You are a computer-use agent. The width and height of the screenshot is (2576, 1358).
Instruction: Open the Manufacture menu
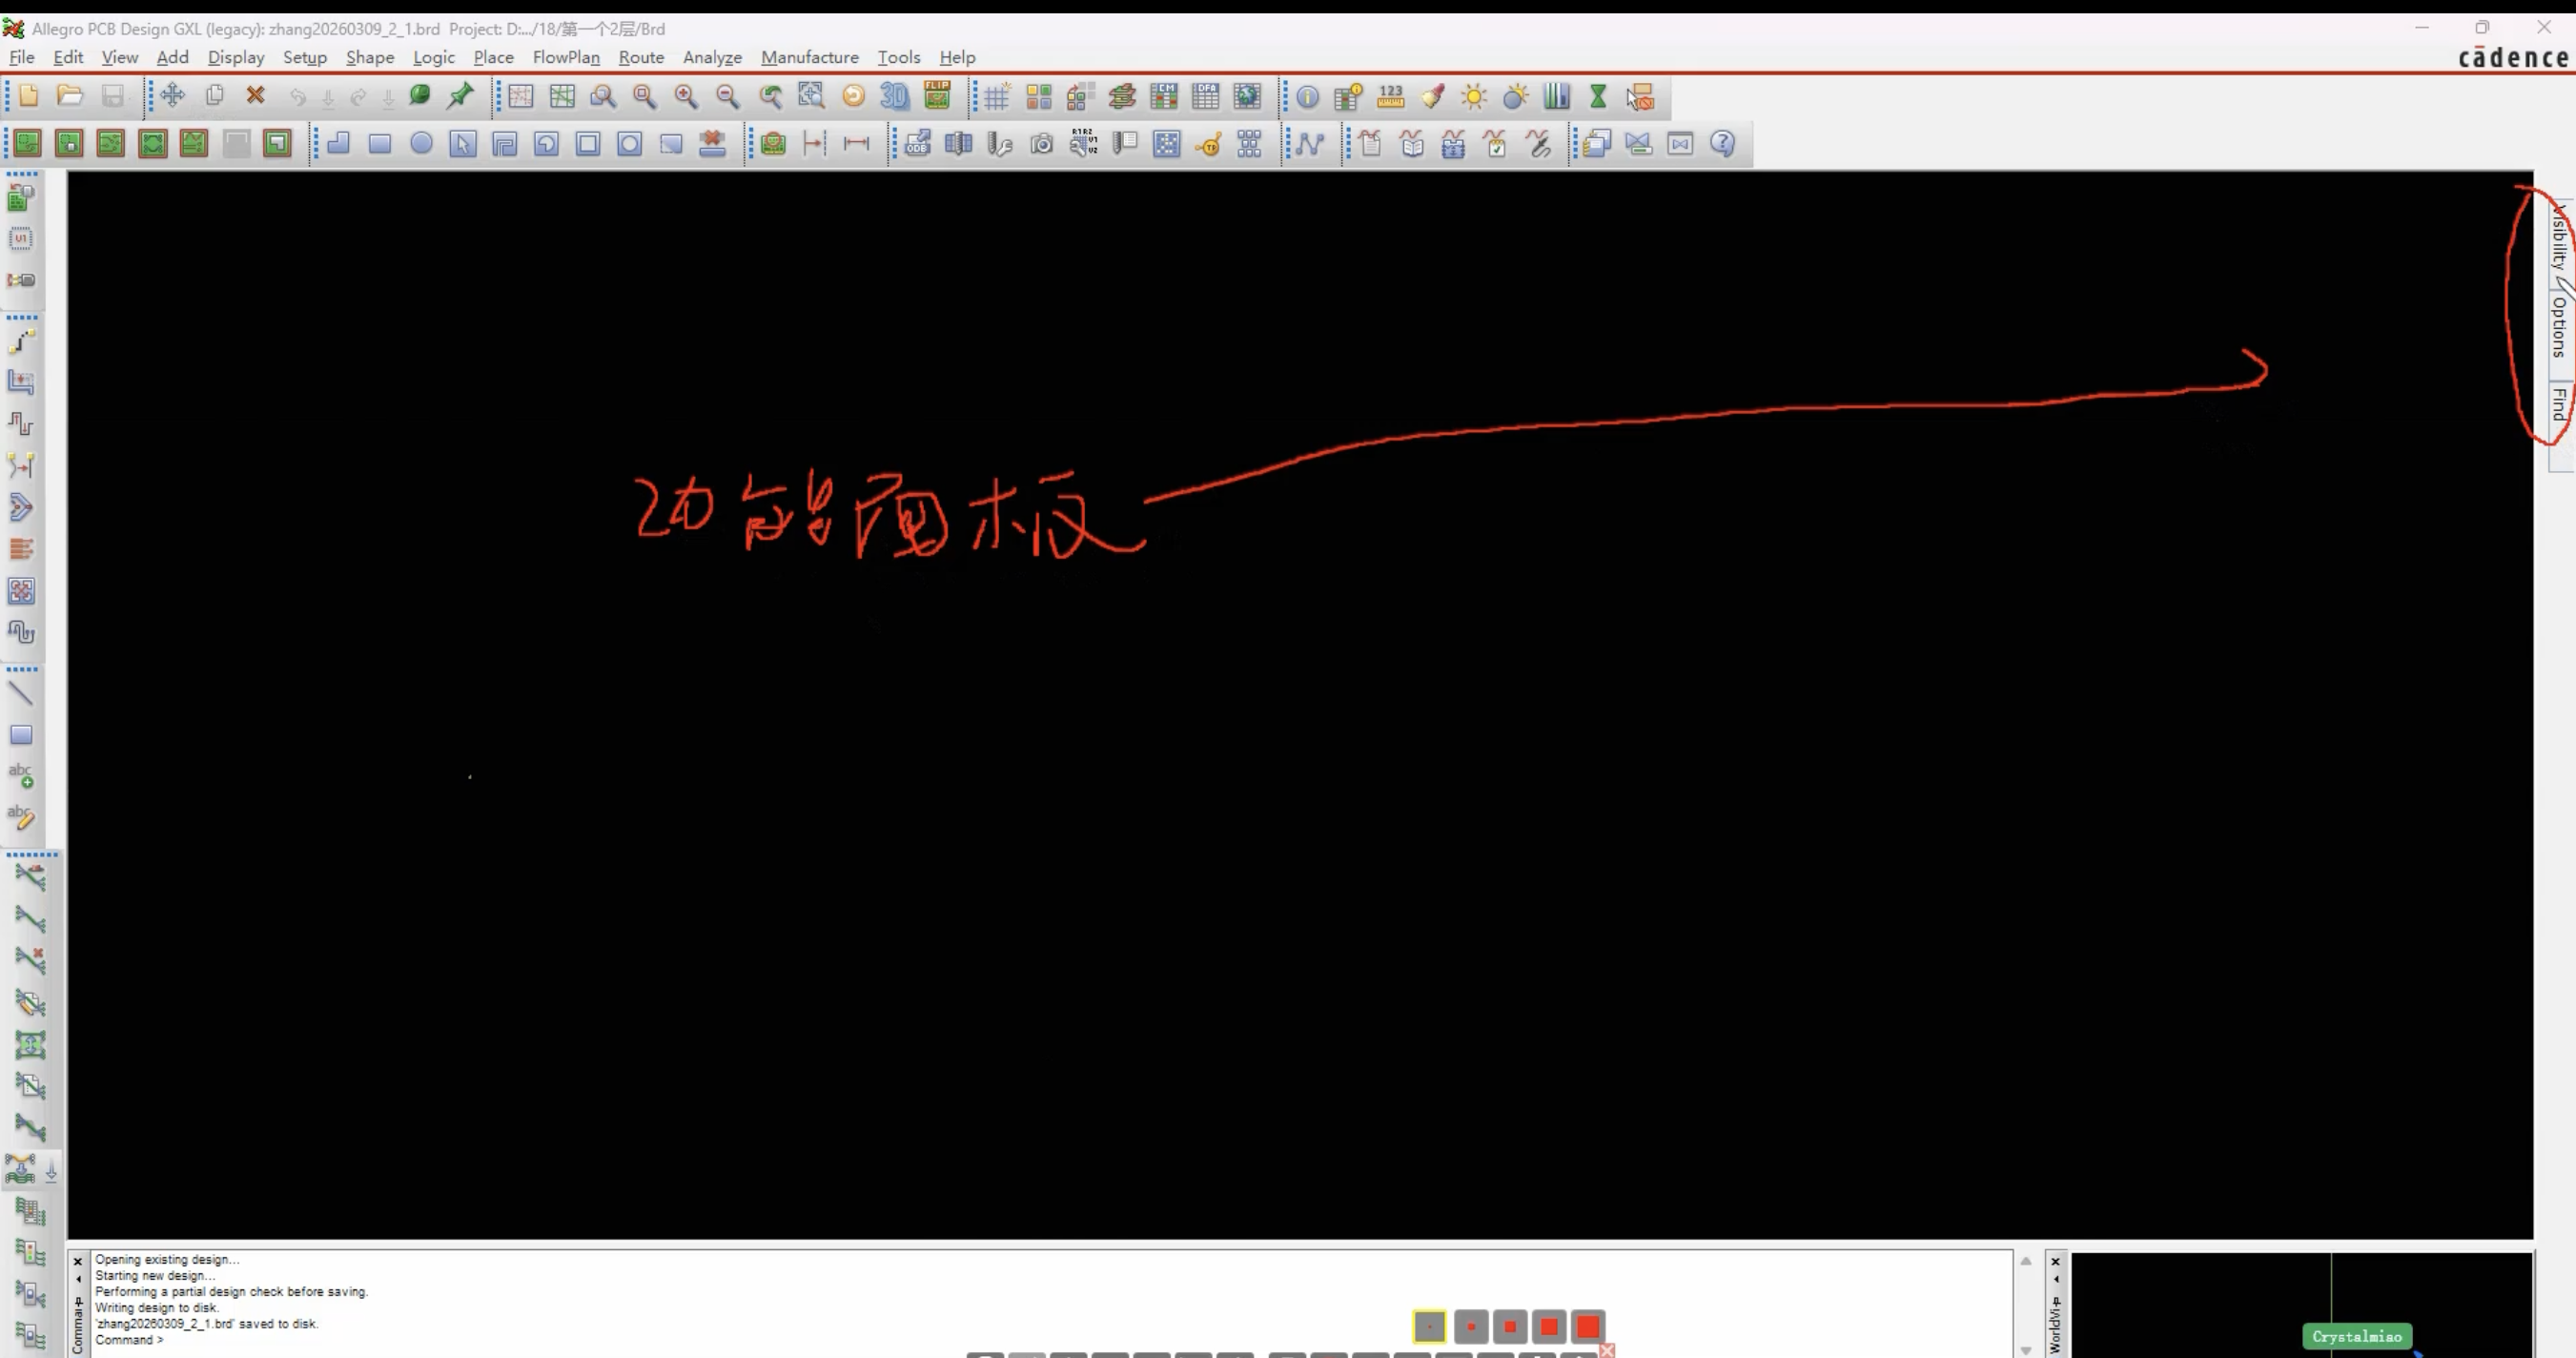click(x=809, y=57)
